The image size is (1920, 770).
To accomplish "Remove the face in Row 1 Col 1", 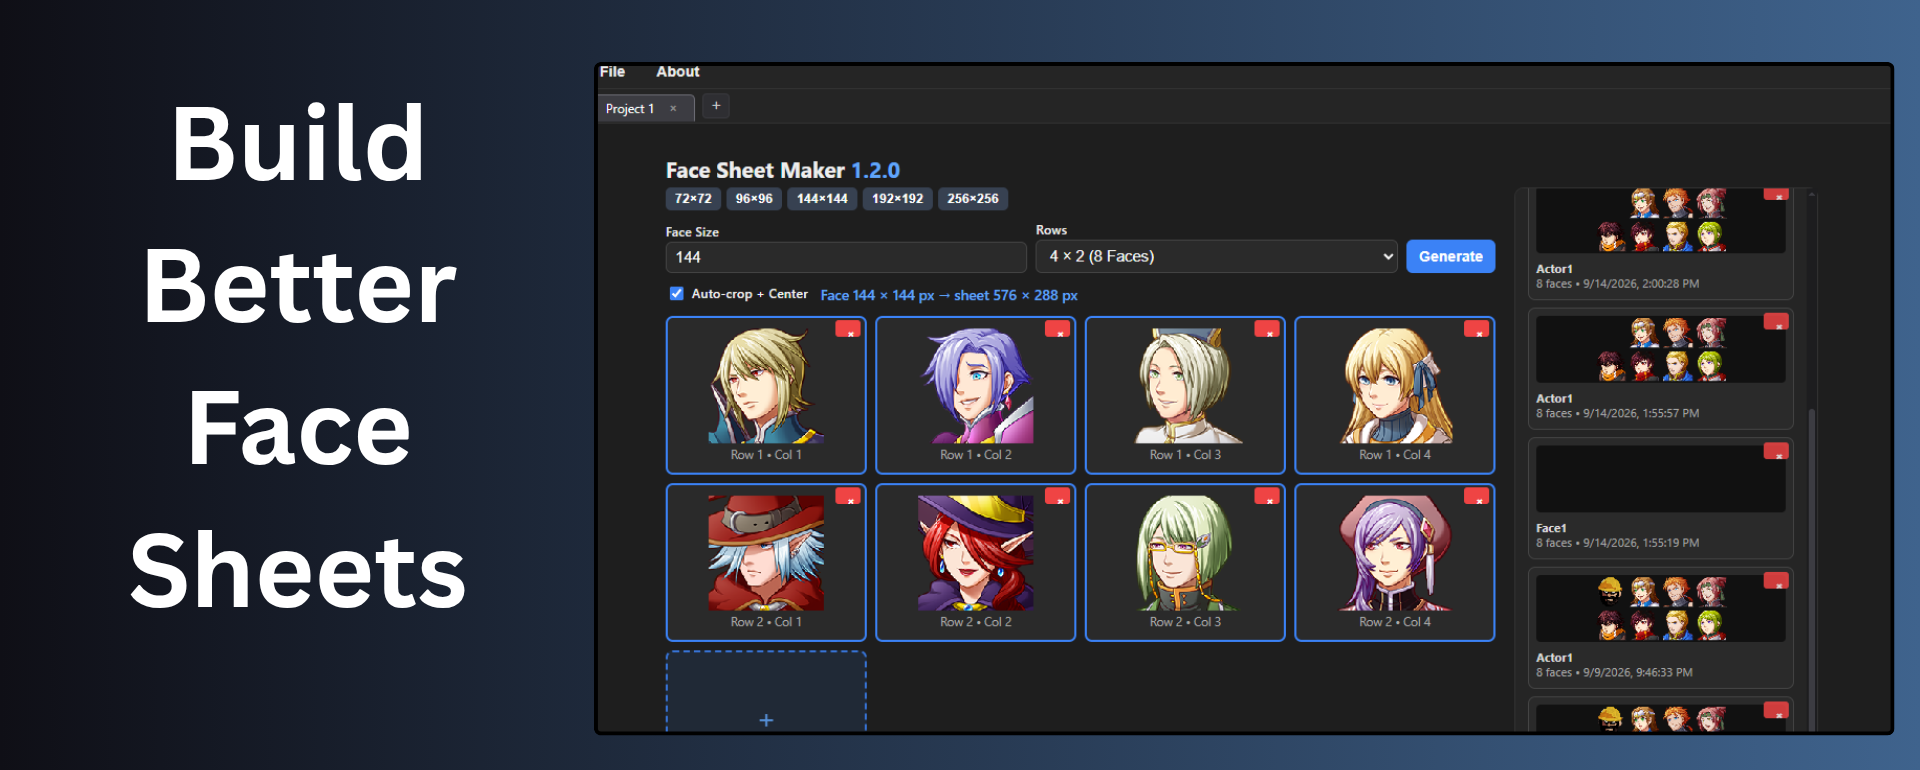I will point(848,329).
